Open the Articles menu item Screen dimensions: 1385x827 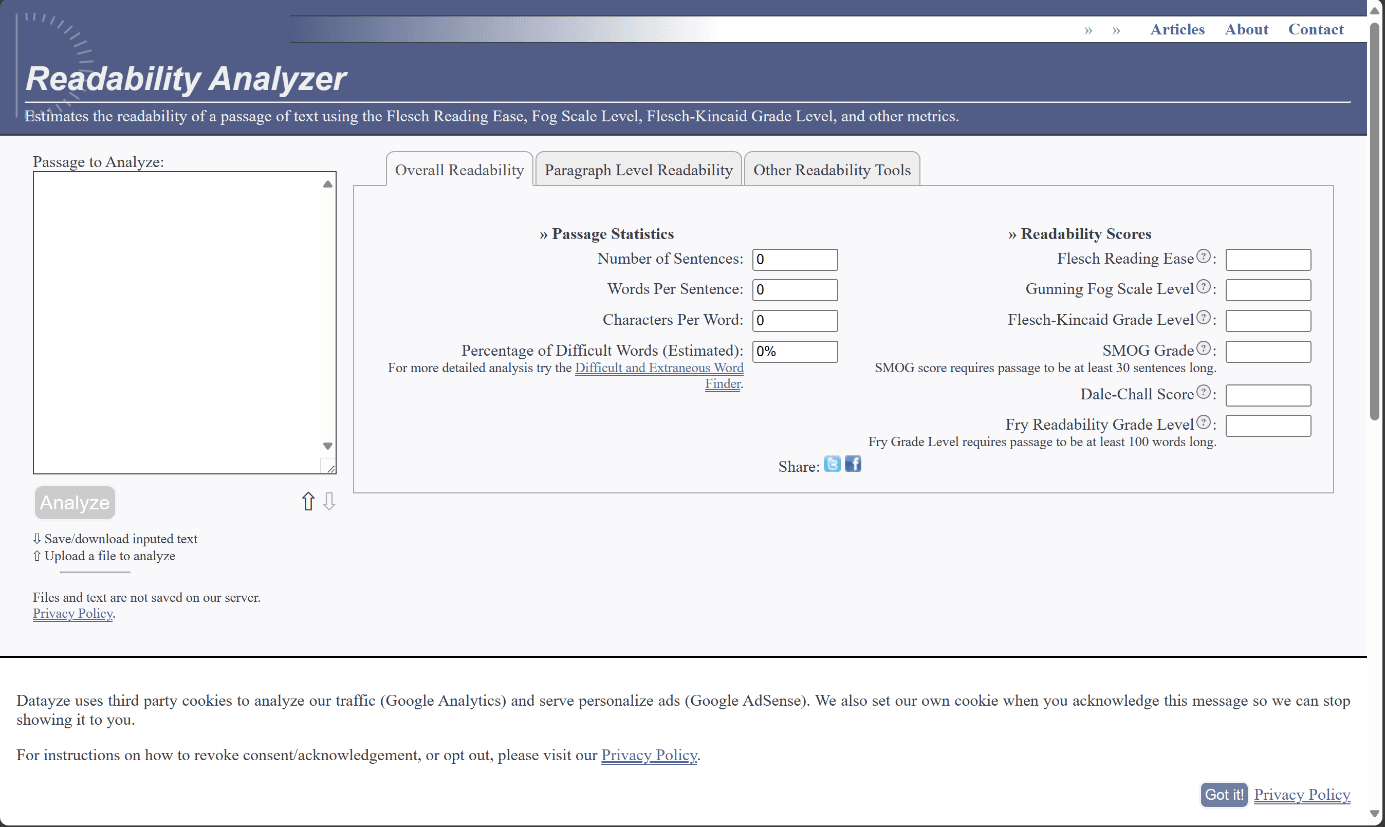(x=1177, y=30)
